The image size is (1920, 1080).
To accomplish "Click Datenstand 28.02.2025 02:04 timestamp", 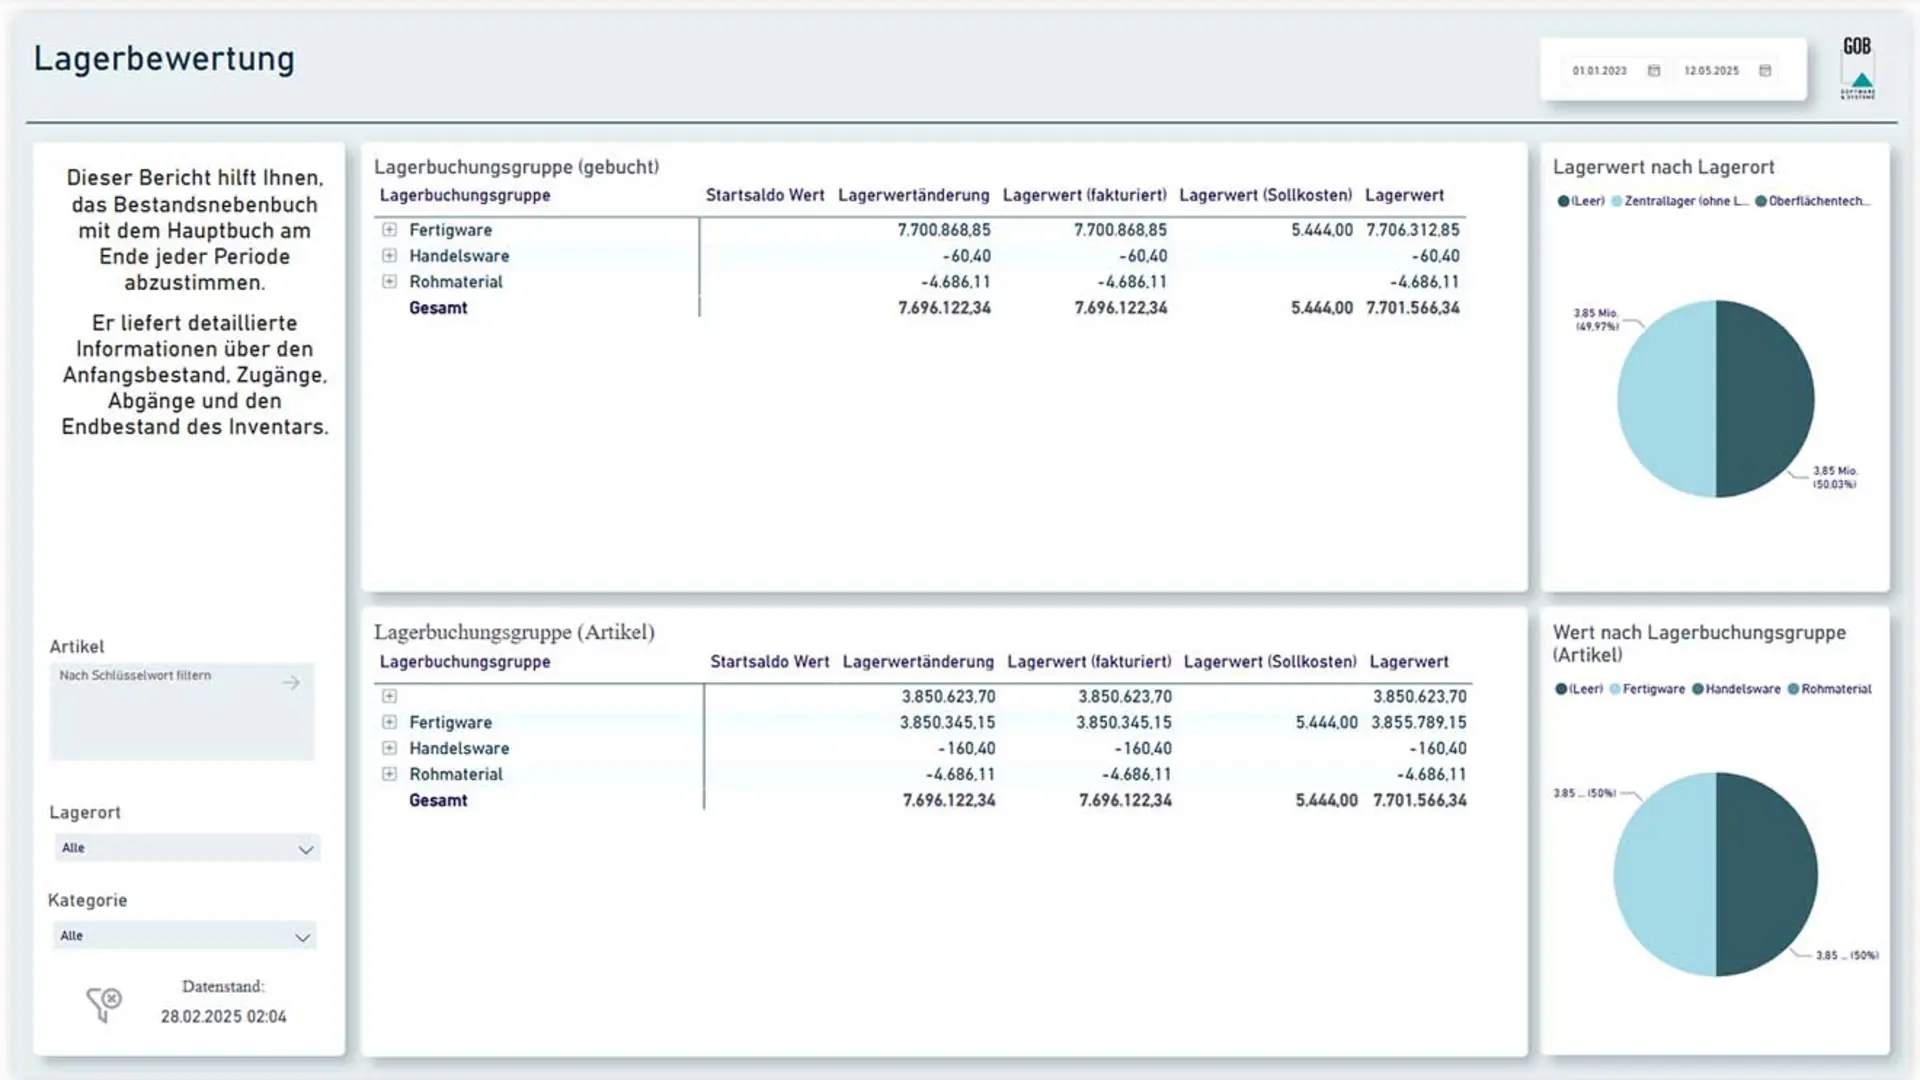I will [224, 1016].
